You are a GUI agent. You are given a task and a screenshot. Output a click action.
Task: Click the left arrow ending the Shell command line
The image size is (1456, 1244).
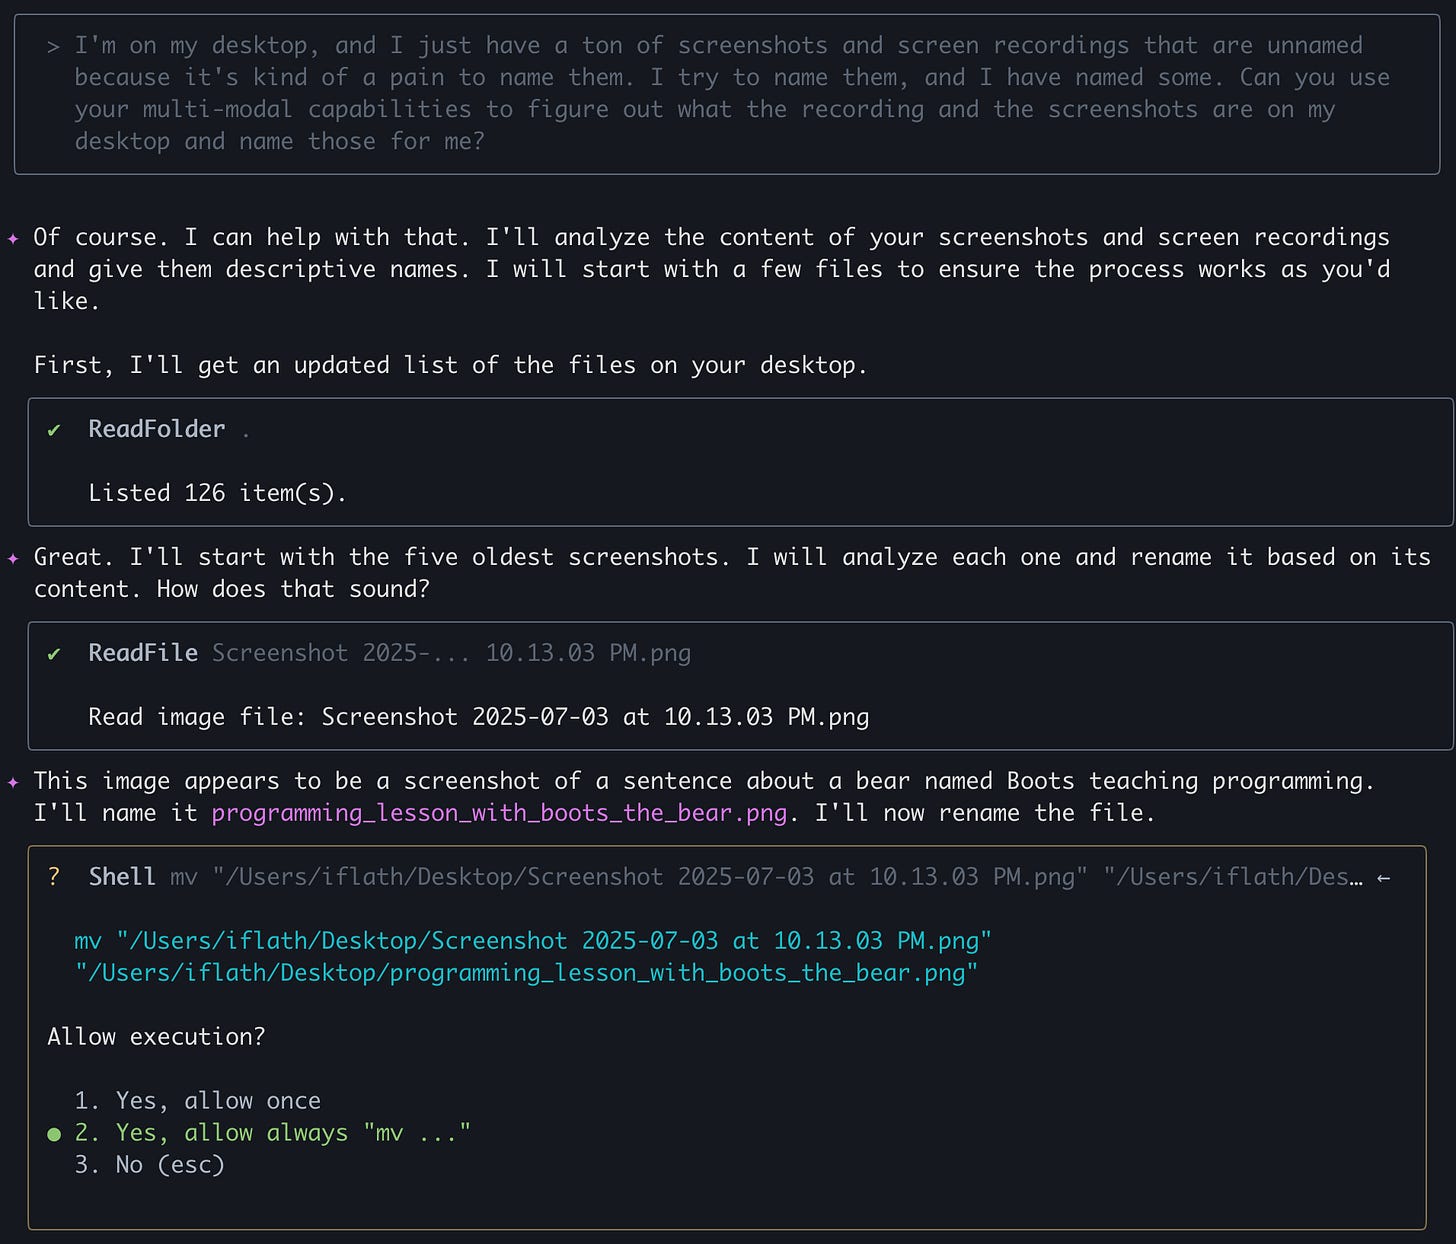(1384, 877)
